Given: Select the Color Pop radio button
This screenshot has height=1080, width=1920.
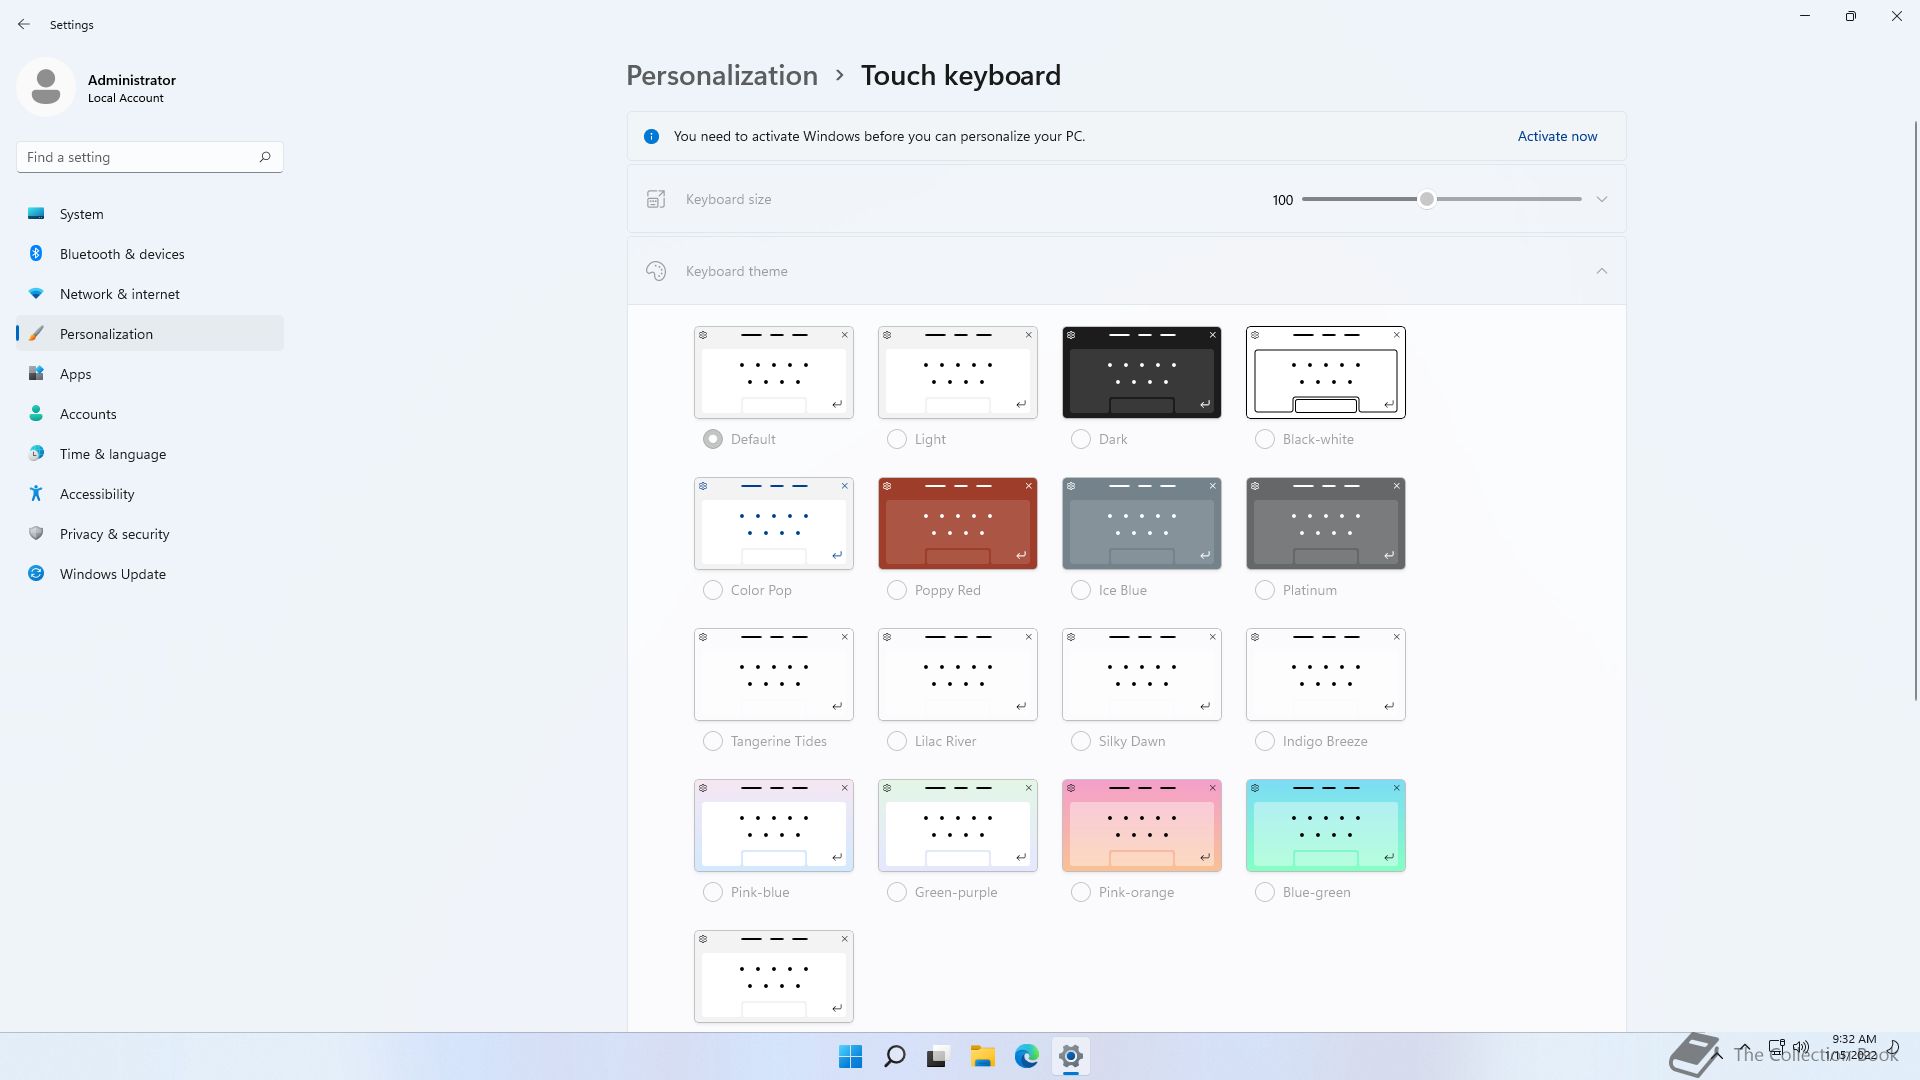Looking at the screenshot, I should [x=713, y=590].
